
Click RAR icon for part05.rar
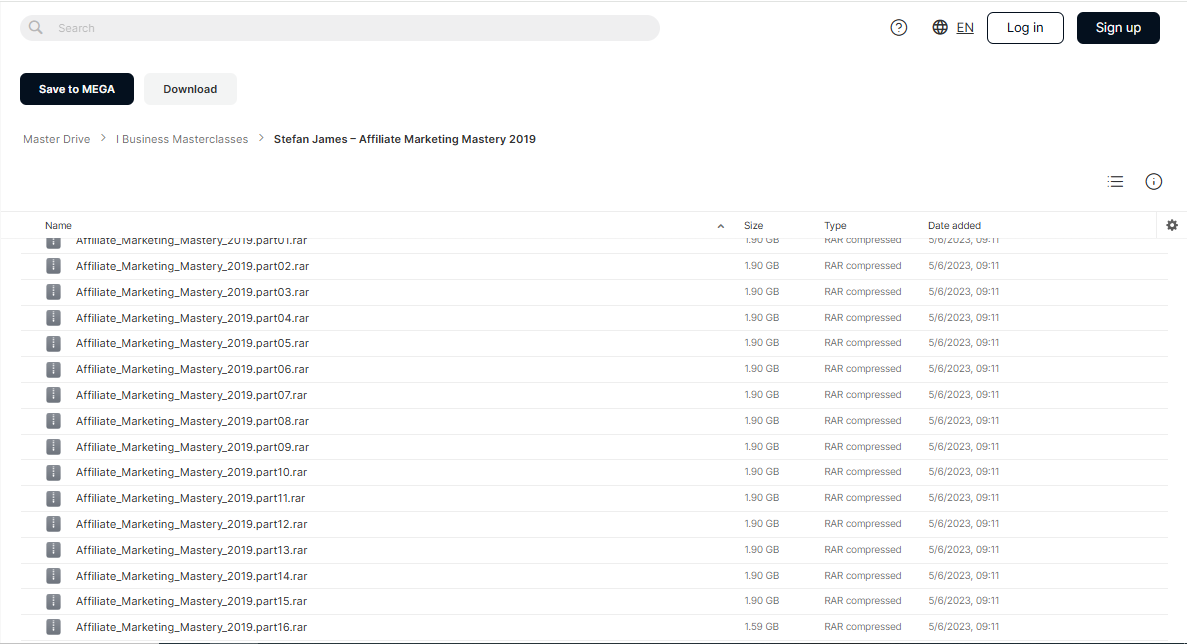(x=53, y=344)
